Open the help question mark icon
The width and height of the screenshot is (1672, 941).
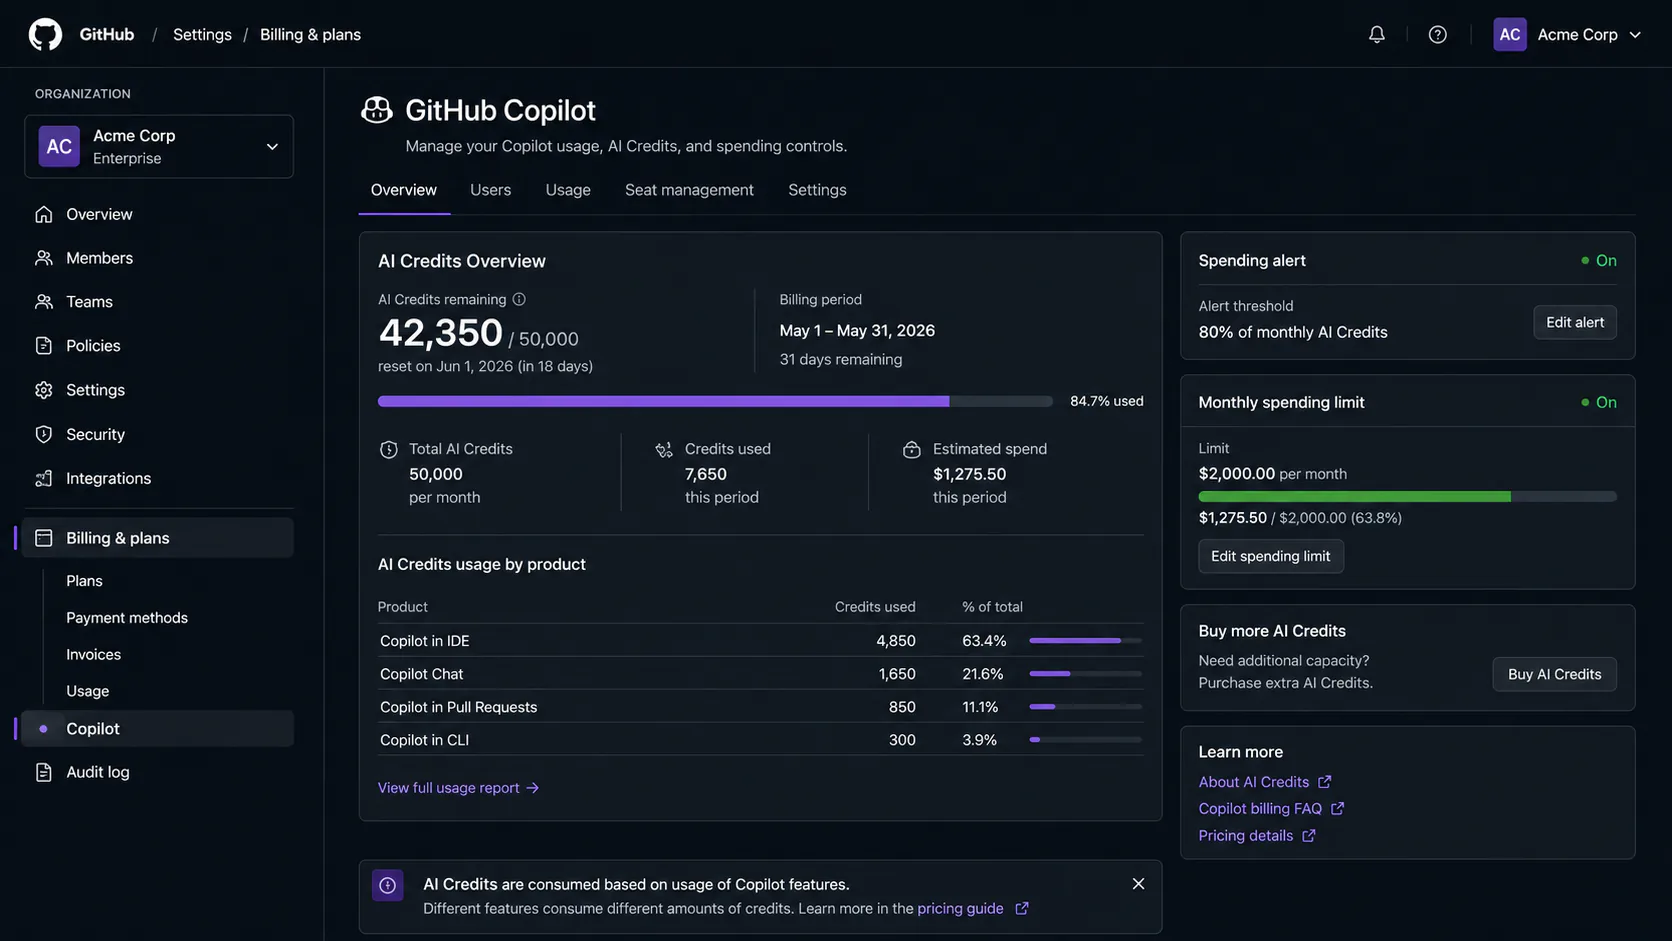click(x=1437, y=34)
